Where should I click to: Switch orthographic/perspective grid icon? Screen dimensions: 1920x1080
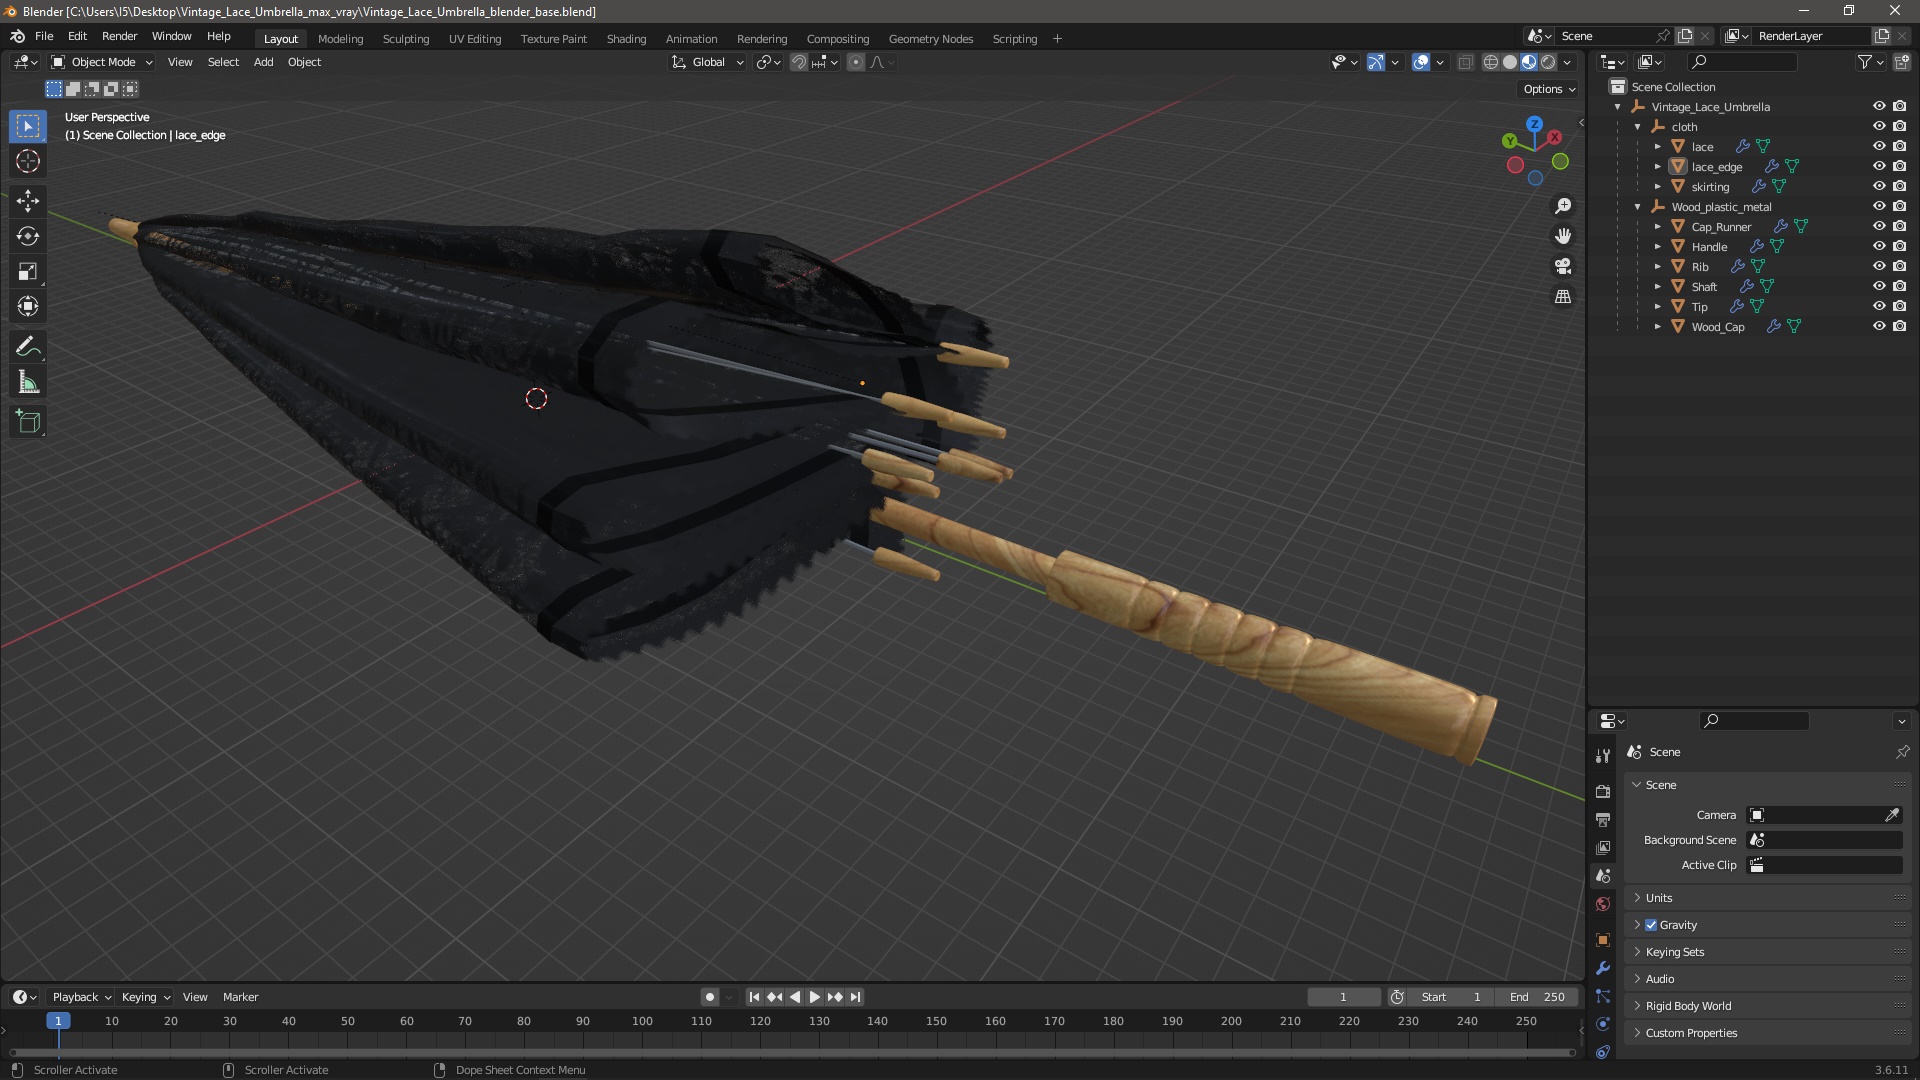(1563, 297)
